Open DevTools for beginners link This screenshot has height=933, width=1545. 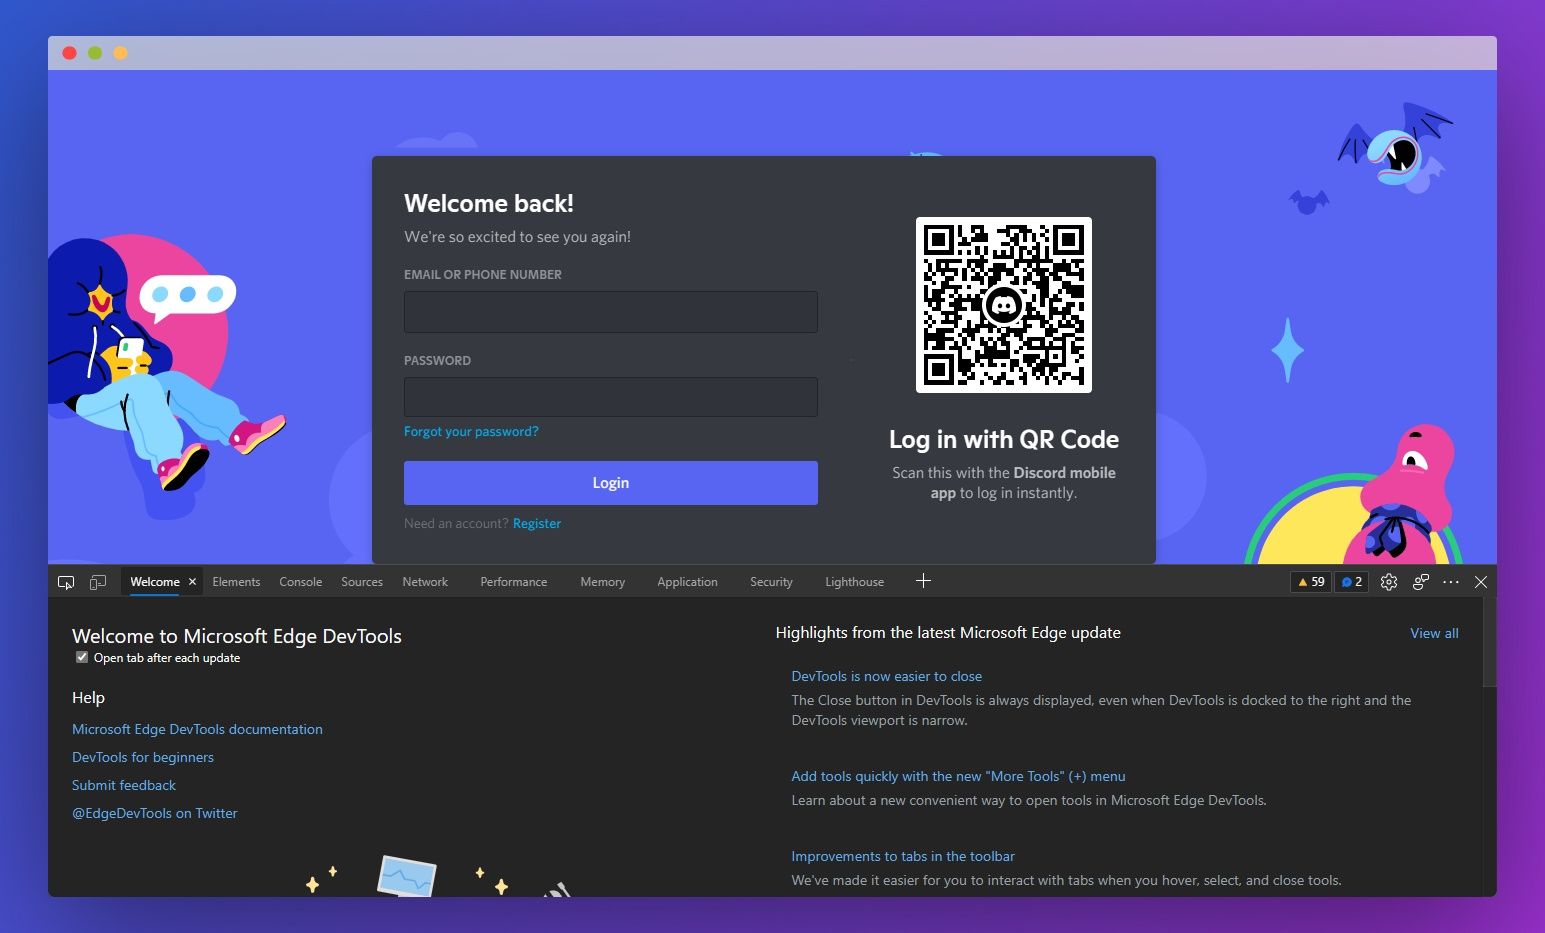click(x=143, y=757)
